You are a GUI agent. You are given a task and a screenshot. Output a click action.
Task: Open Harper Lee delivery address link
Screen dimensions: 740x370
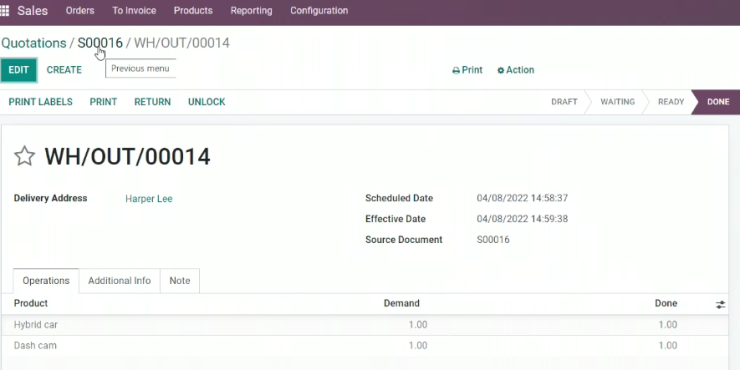click(149, 199)
